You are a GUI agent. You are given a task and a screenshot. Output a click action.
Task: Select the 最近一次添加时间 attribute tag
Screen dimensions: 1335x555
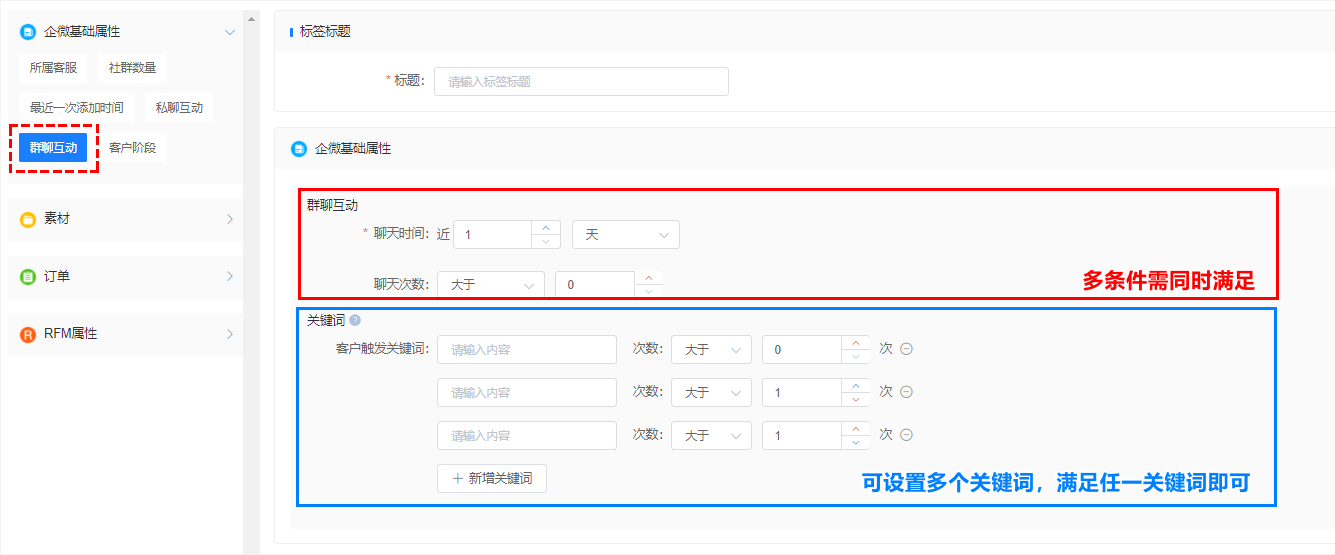77,108
